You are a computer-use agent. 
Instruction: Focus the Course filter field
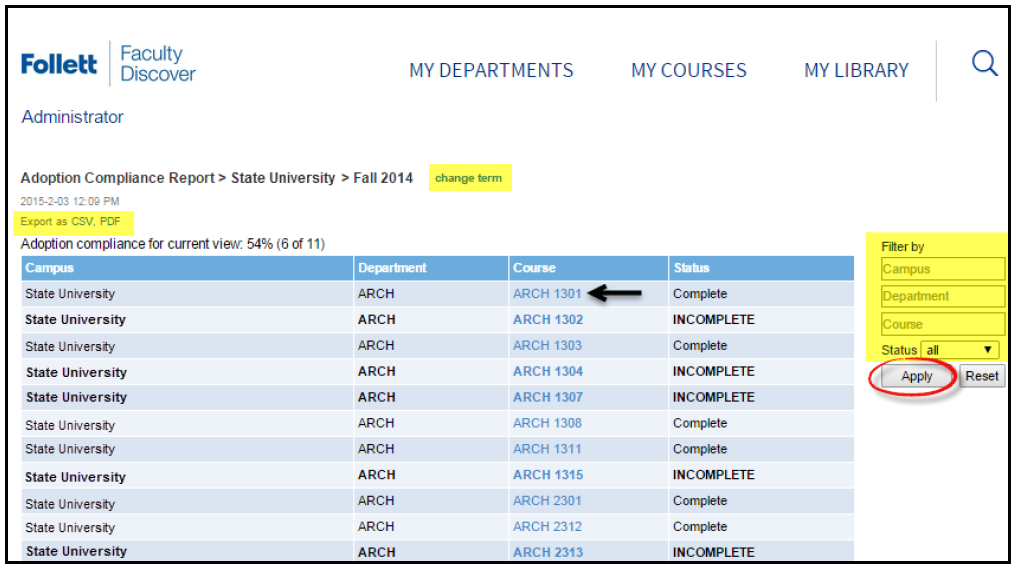tap(943, 324)
